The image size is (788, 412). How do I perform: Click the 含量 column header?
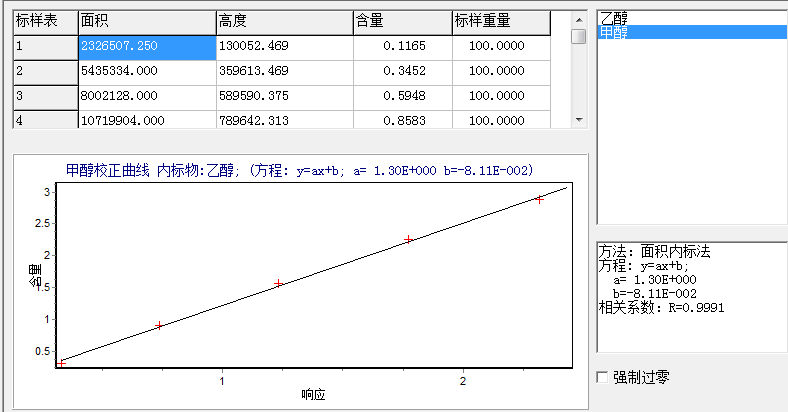[x=402, y=21]
